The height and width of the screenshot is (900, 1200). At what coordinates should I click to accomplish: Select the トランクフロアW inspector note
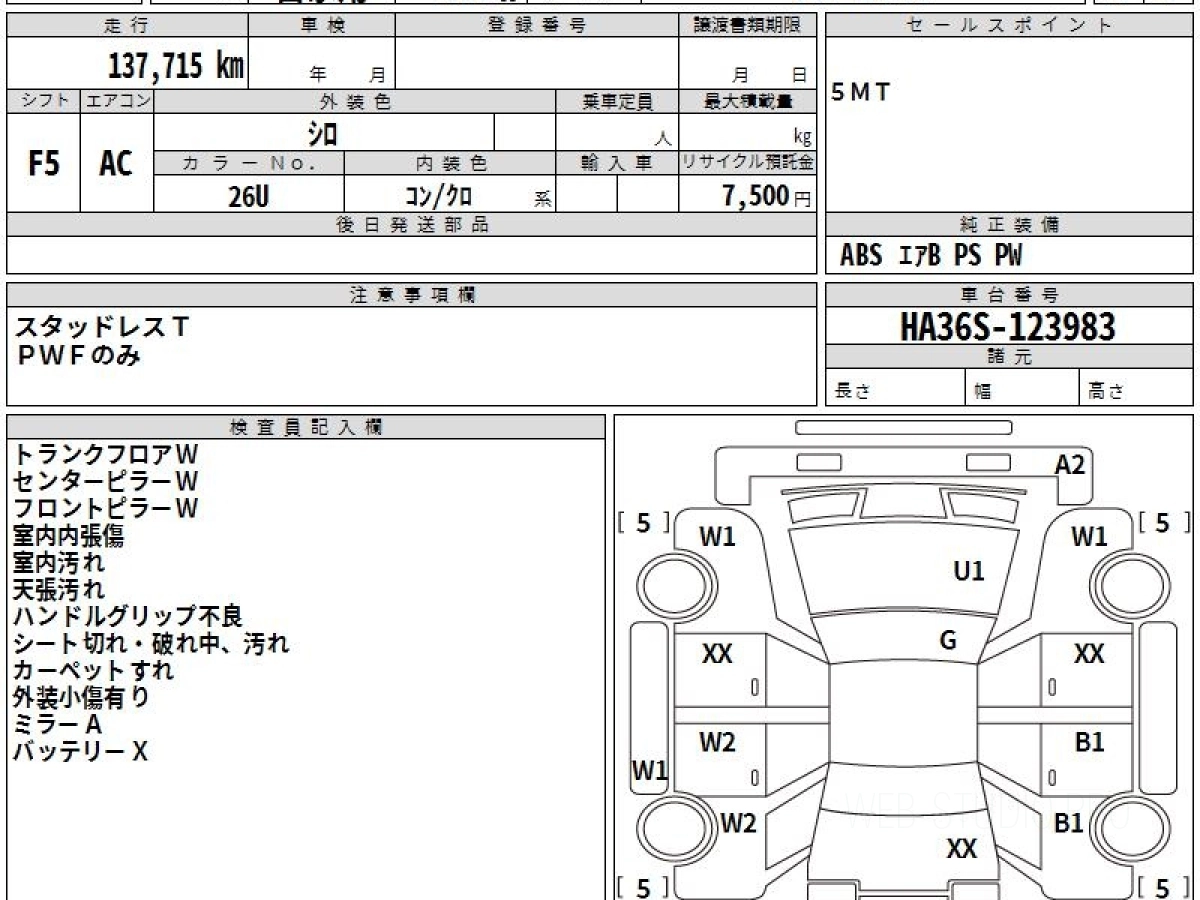[x=106, y=455]
